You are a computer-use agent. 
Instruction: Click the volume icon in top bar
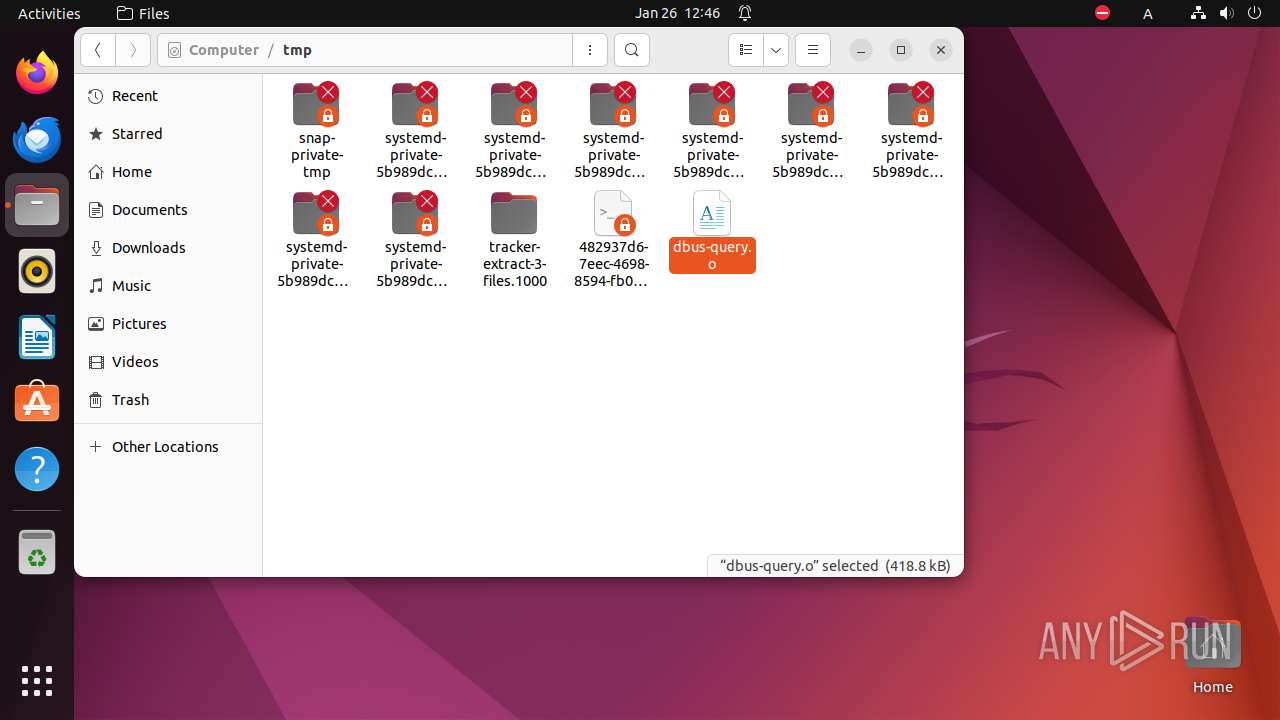click(x=1226, y=13)
